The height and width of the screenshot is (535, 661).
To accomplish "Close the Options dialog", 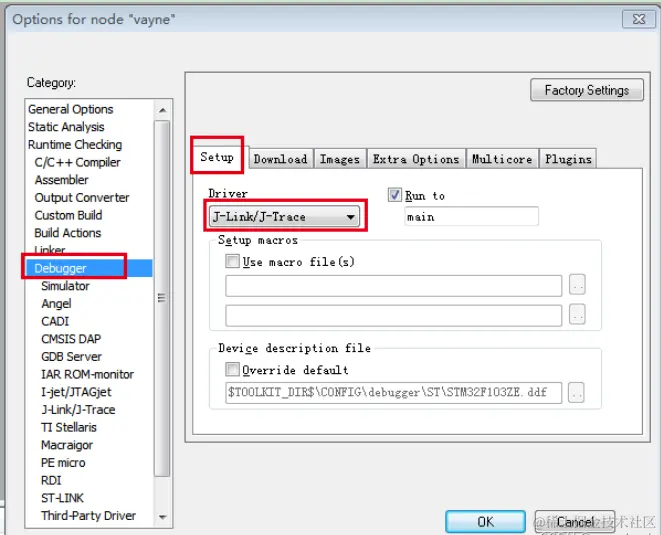I will [x=639, y=19].
